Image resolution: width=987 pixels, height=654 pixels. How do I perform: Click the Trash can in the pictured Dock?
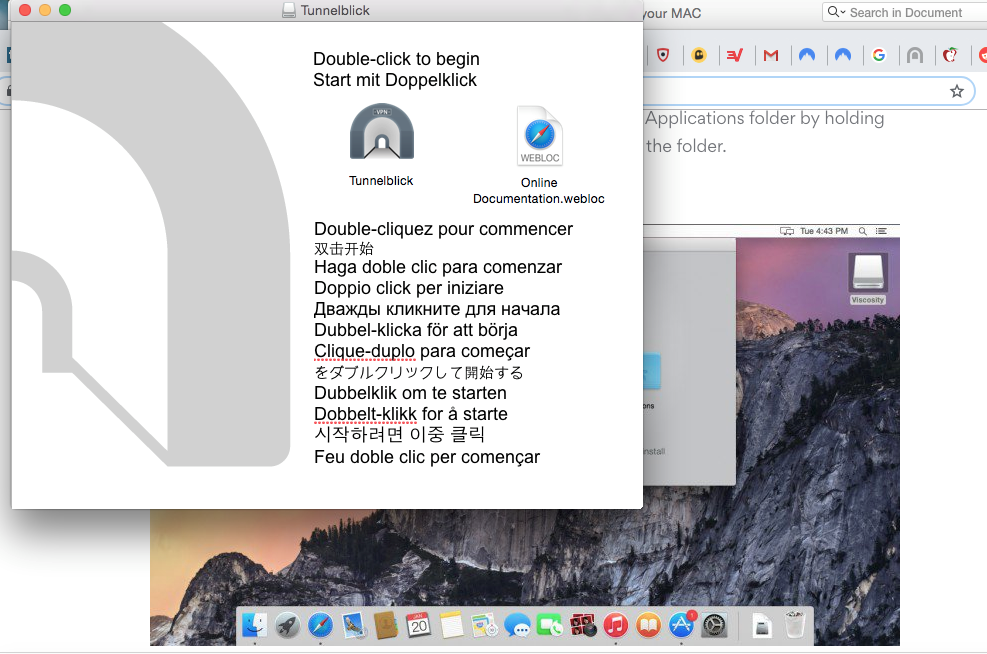click(x=795, y=625)
